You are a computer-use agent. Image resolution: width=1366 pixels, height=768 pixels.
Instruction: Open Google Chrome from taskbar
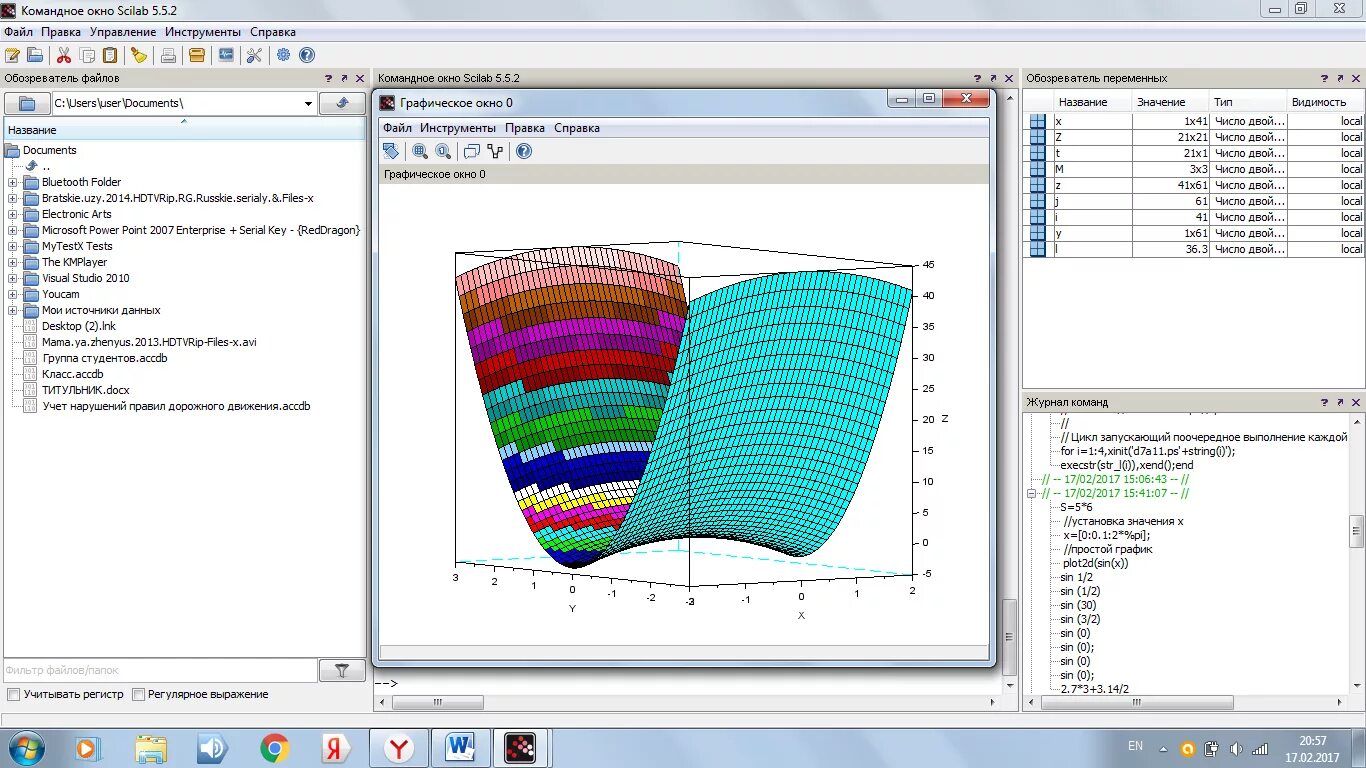pyautogui.click(x=275, y=747)
